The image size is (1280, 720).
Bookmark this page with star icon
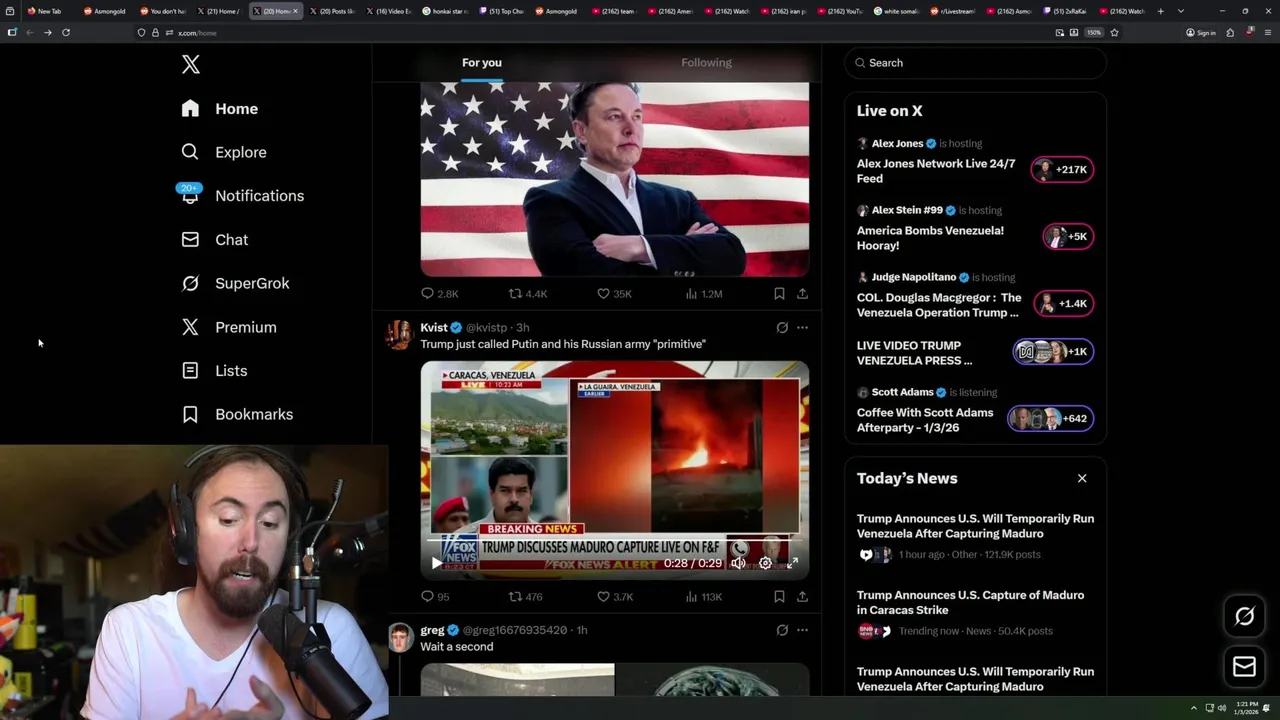point(1114,32)
